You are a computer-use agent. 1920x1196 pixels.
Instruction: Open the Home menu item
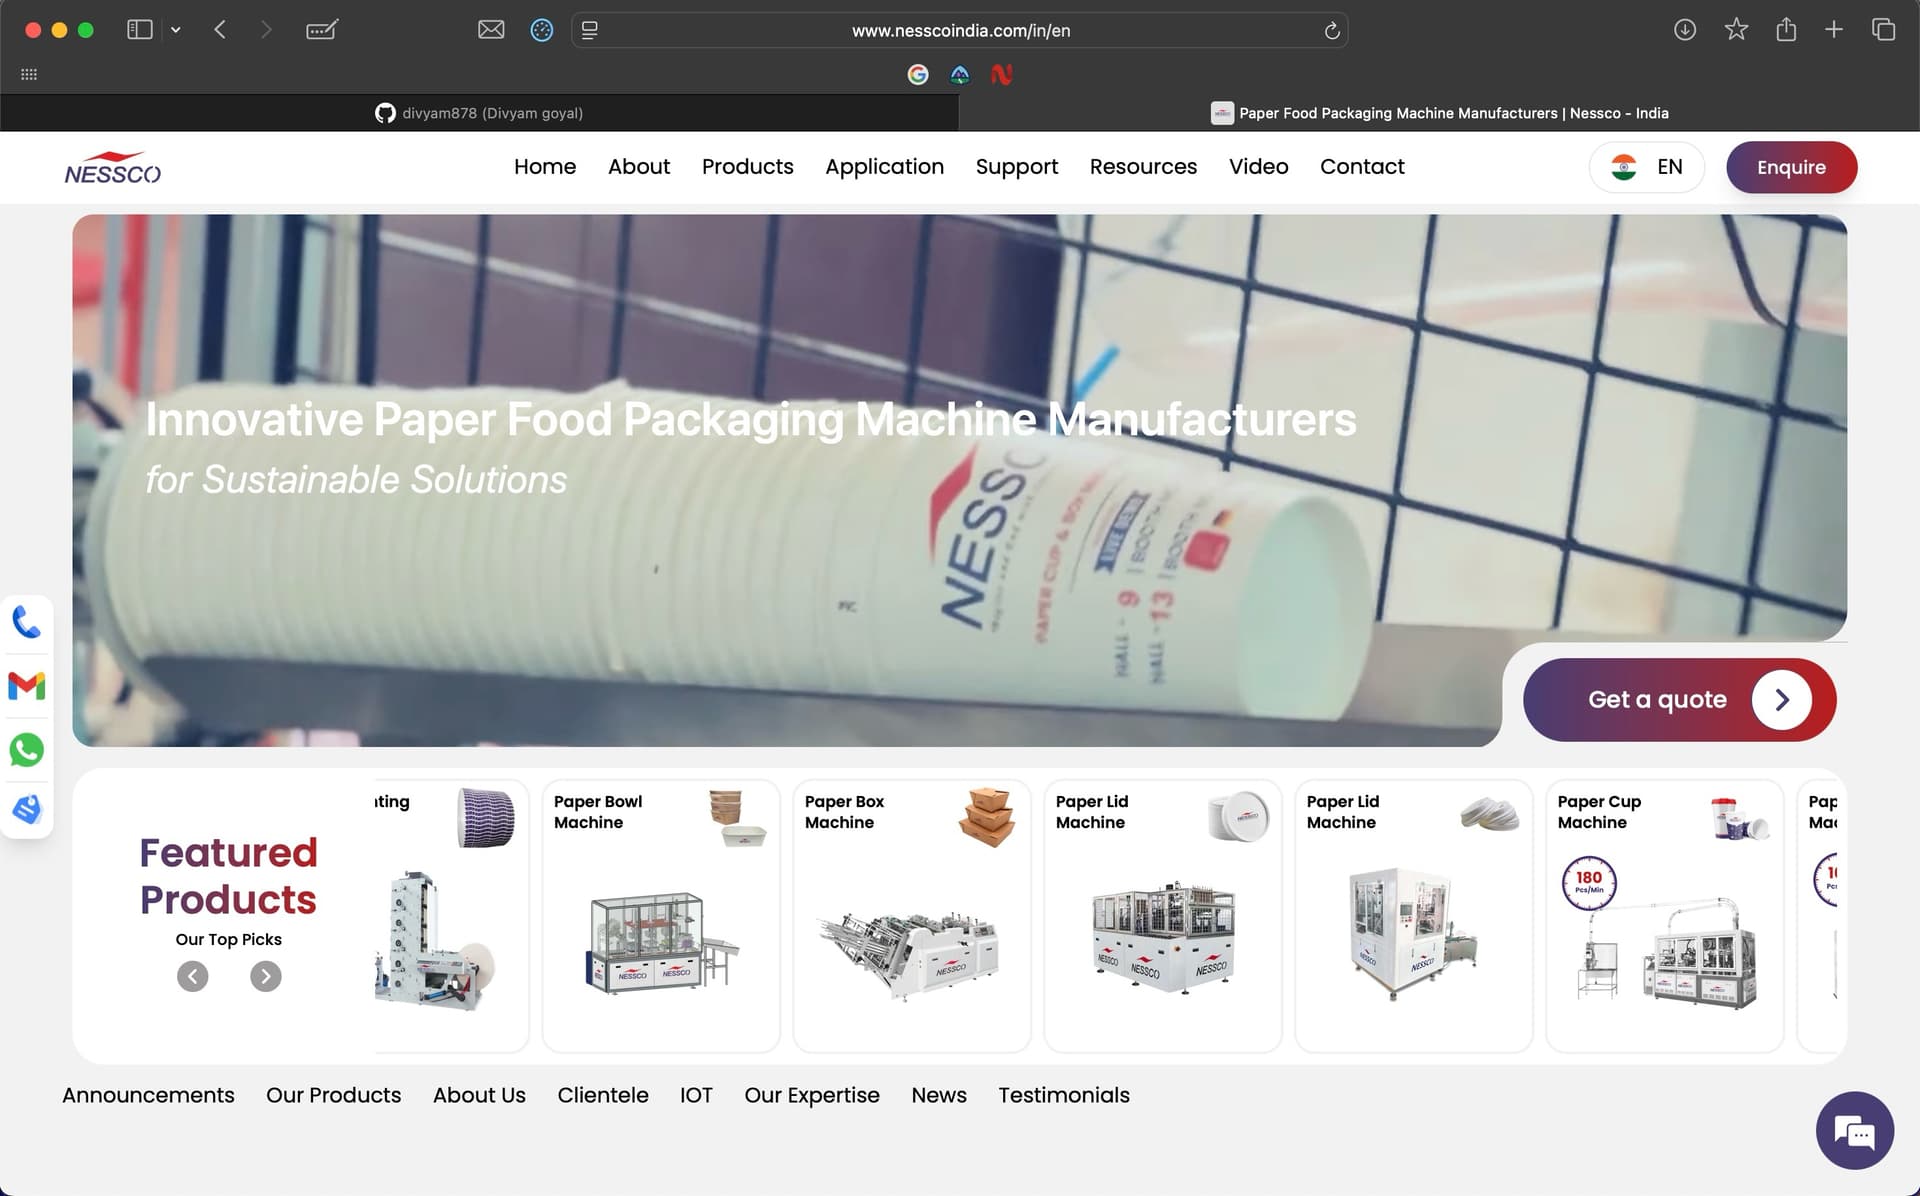[545, 167]
